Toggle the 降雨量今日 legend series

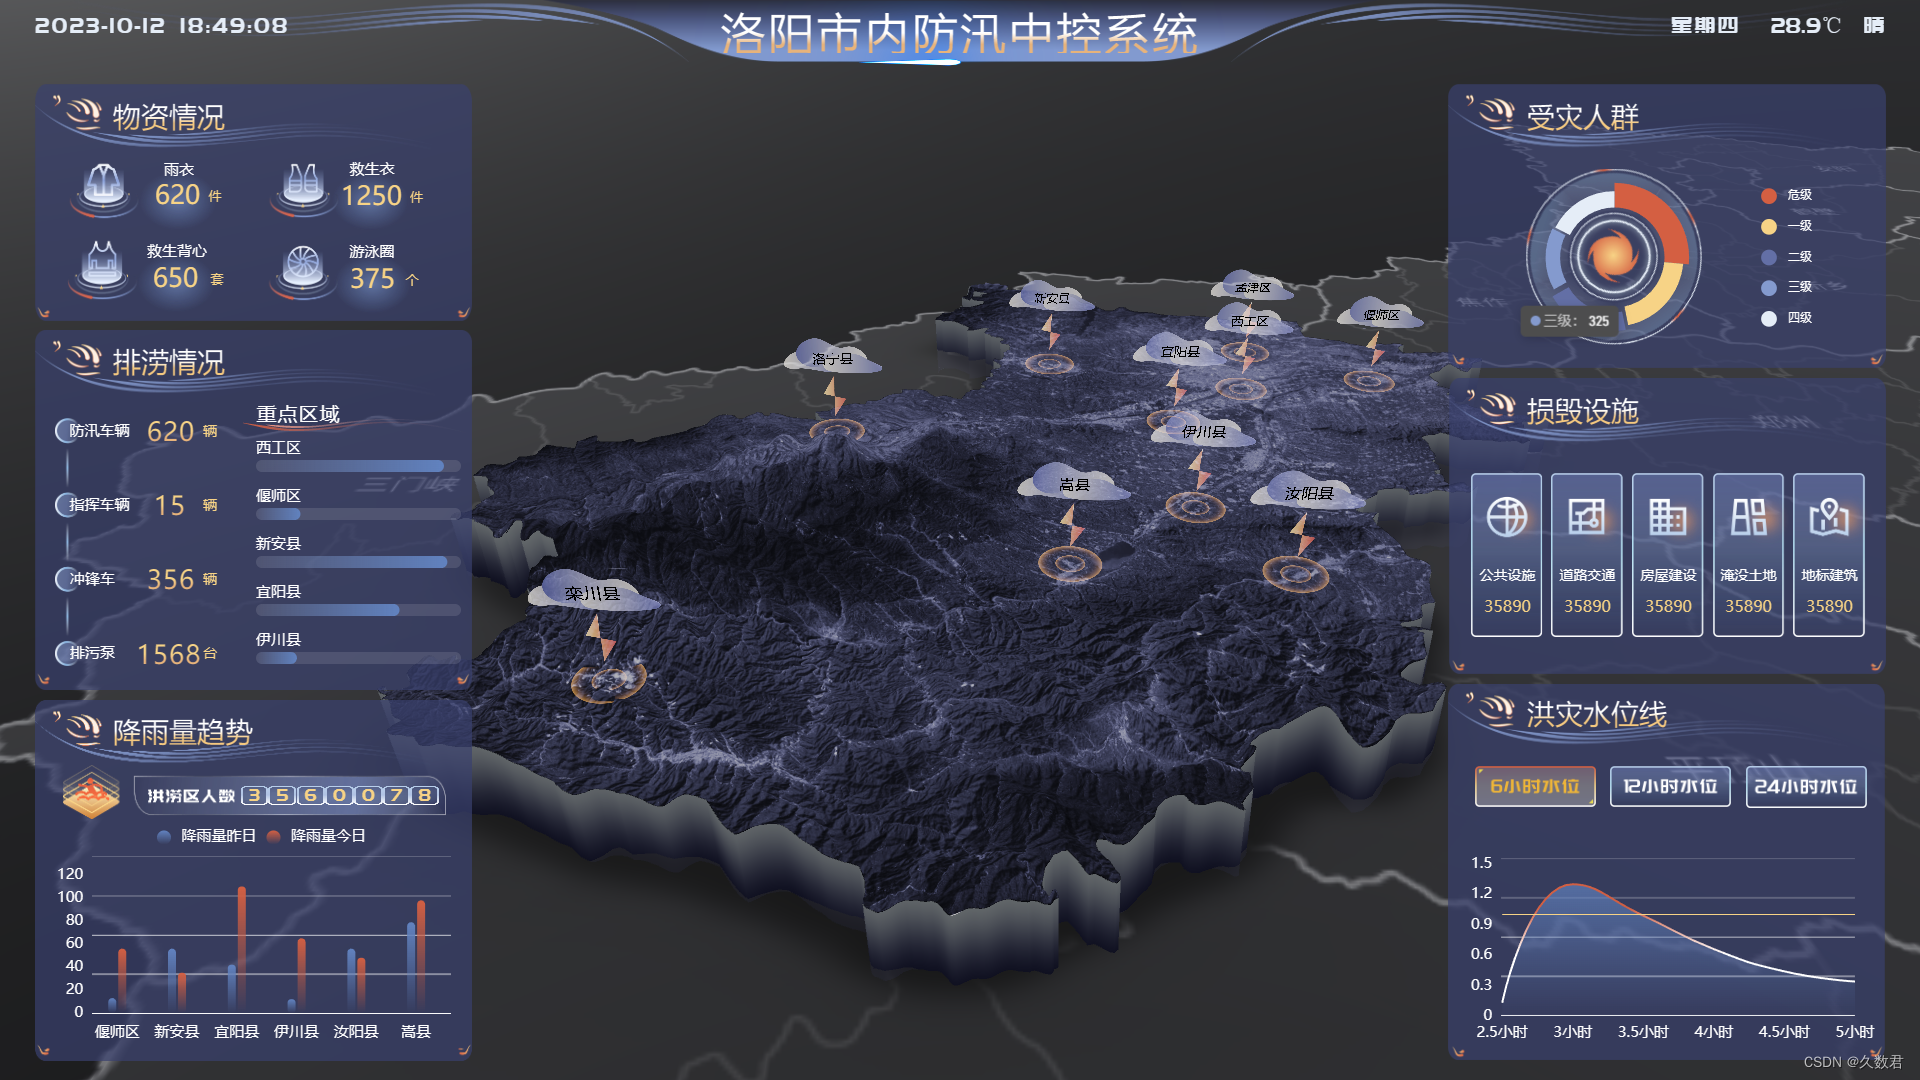(x=317, y=836)
